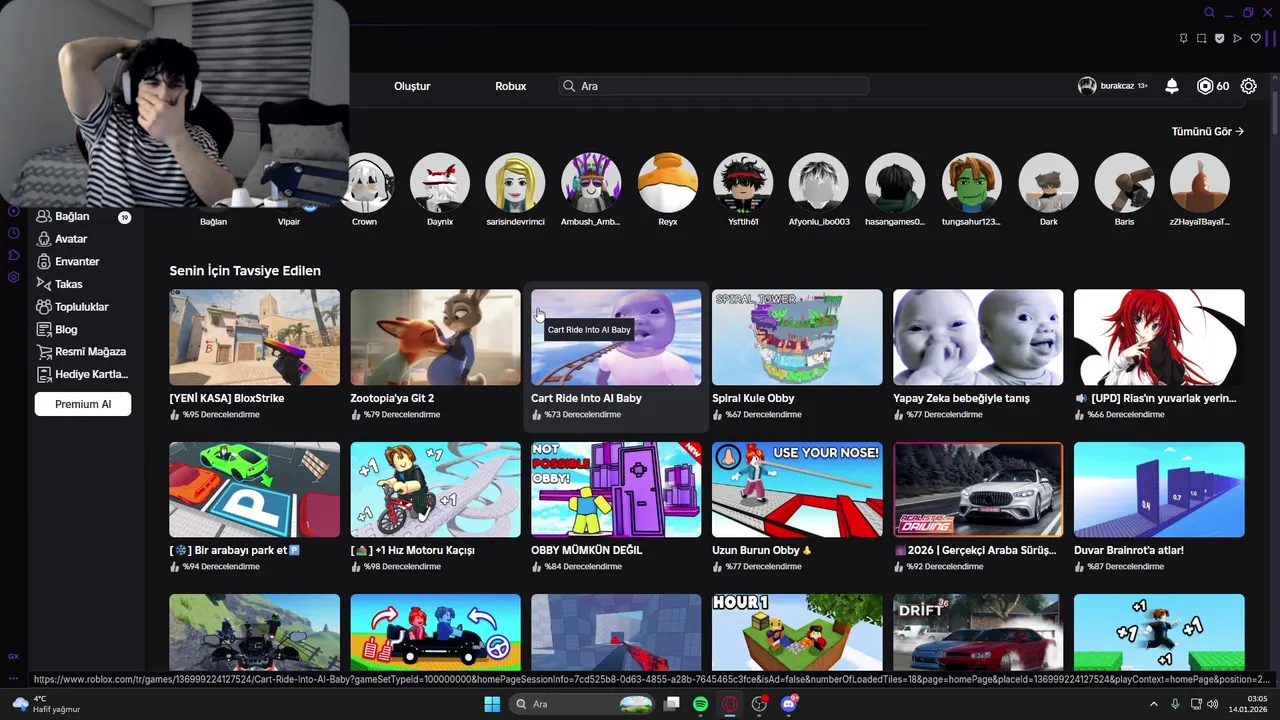Screen dimensions: 1280x720
Task: Open friend Ambush_Amb's avatar
Action: coord(591,183)
